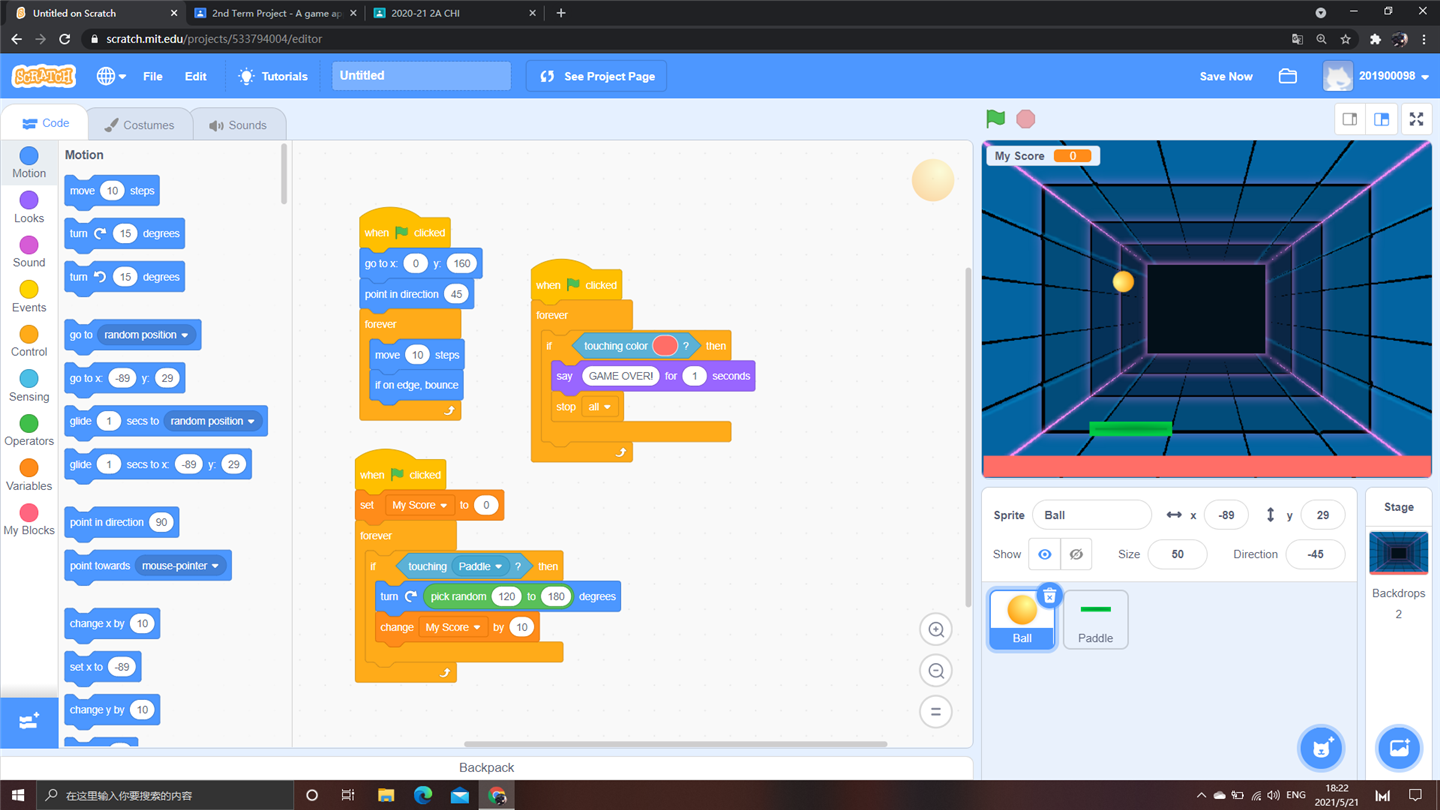Pick the touching color red swatch
1440x810 pixels.
click(x=665, y=346)
